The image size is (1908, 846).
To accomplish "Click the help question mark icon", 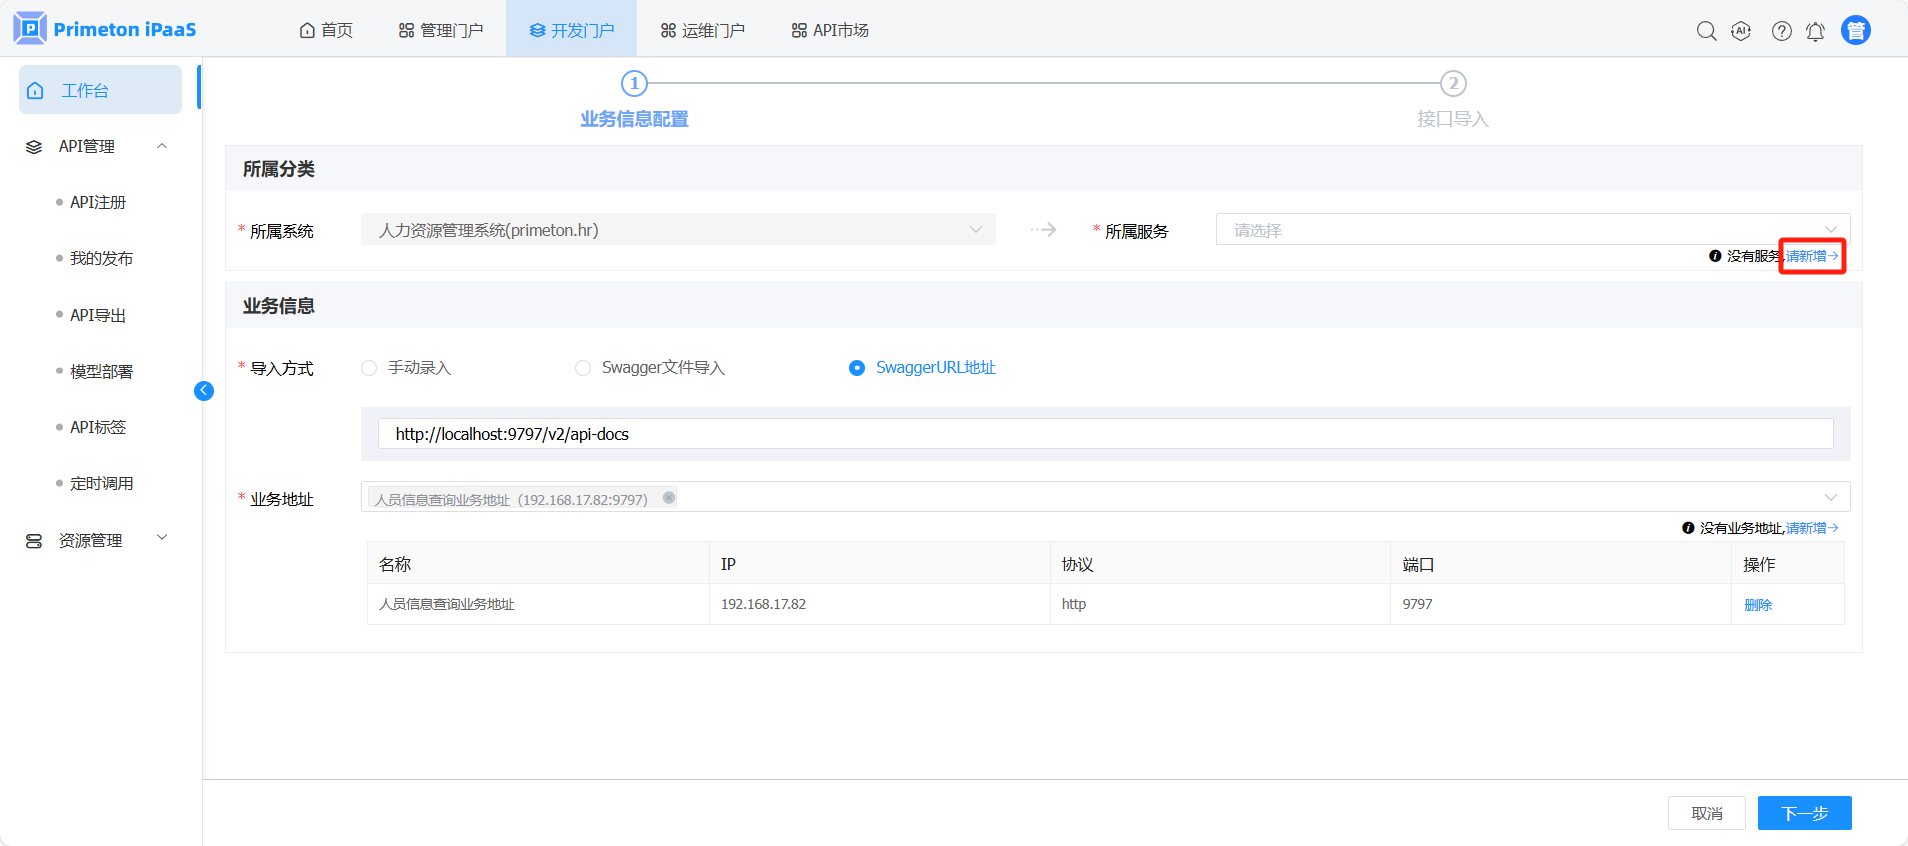I will [x=1781, y=31].
